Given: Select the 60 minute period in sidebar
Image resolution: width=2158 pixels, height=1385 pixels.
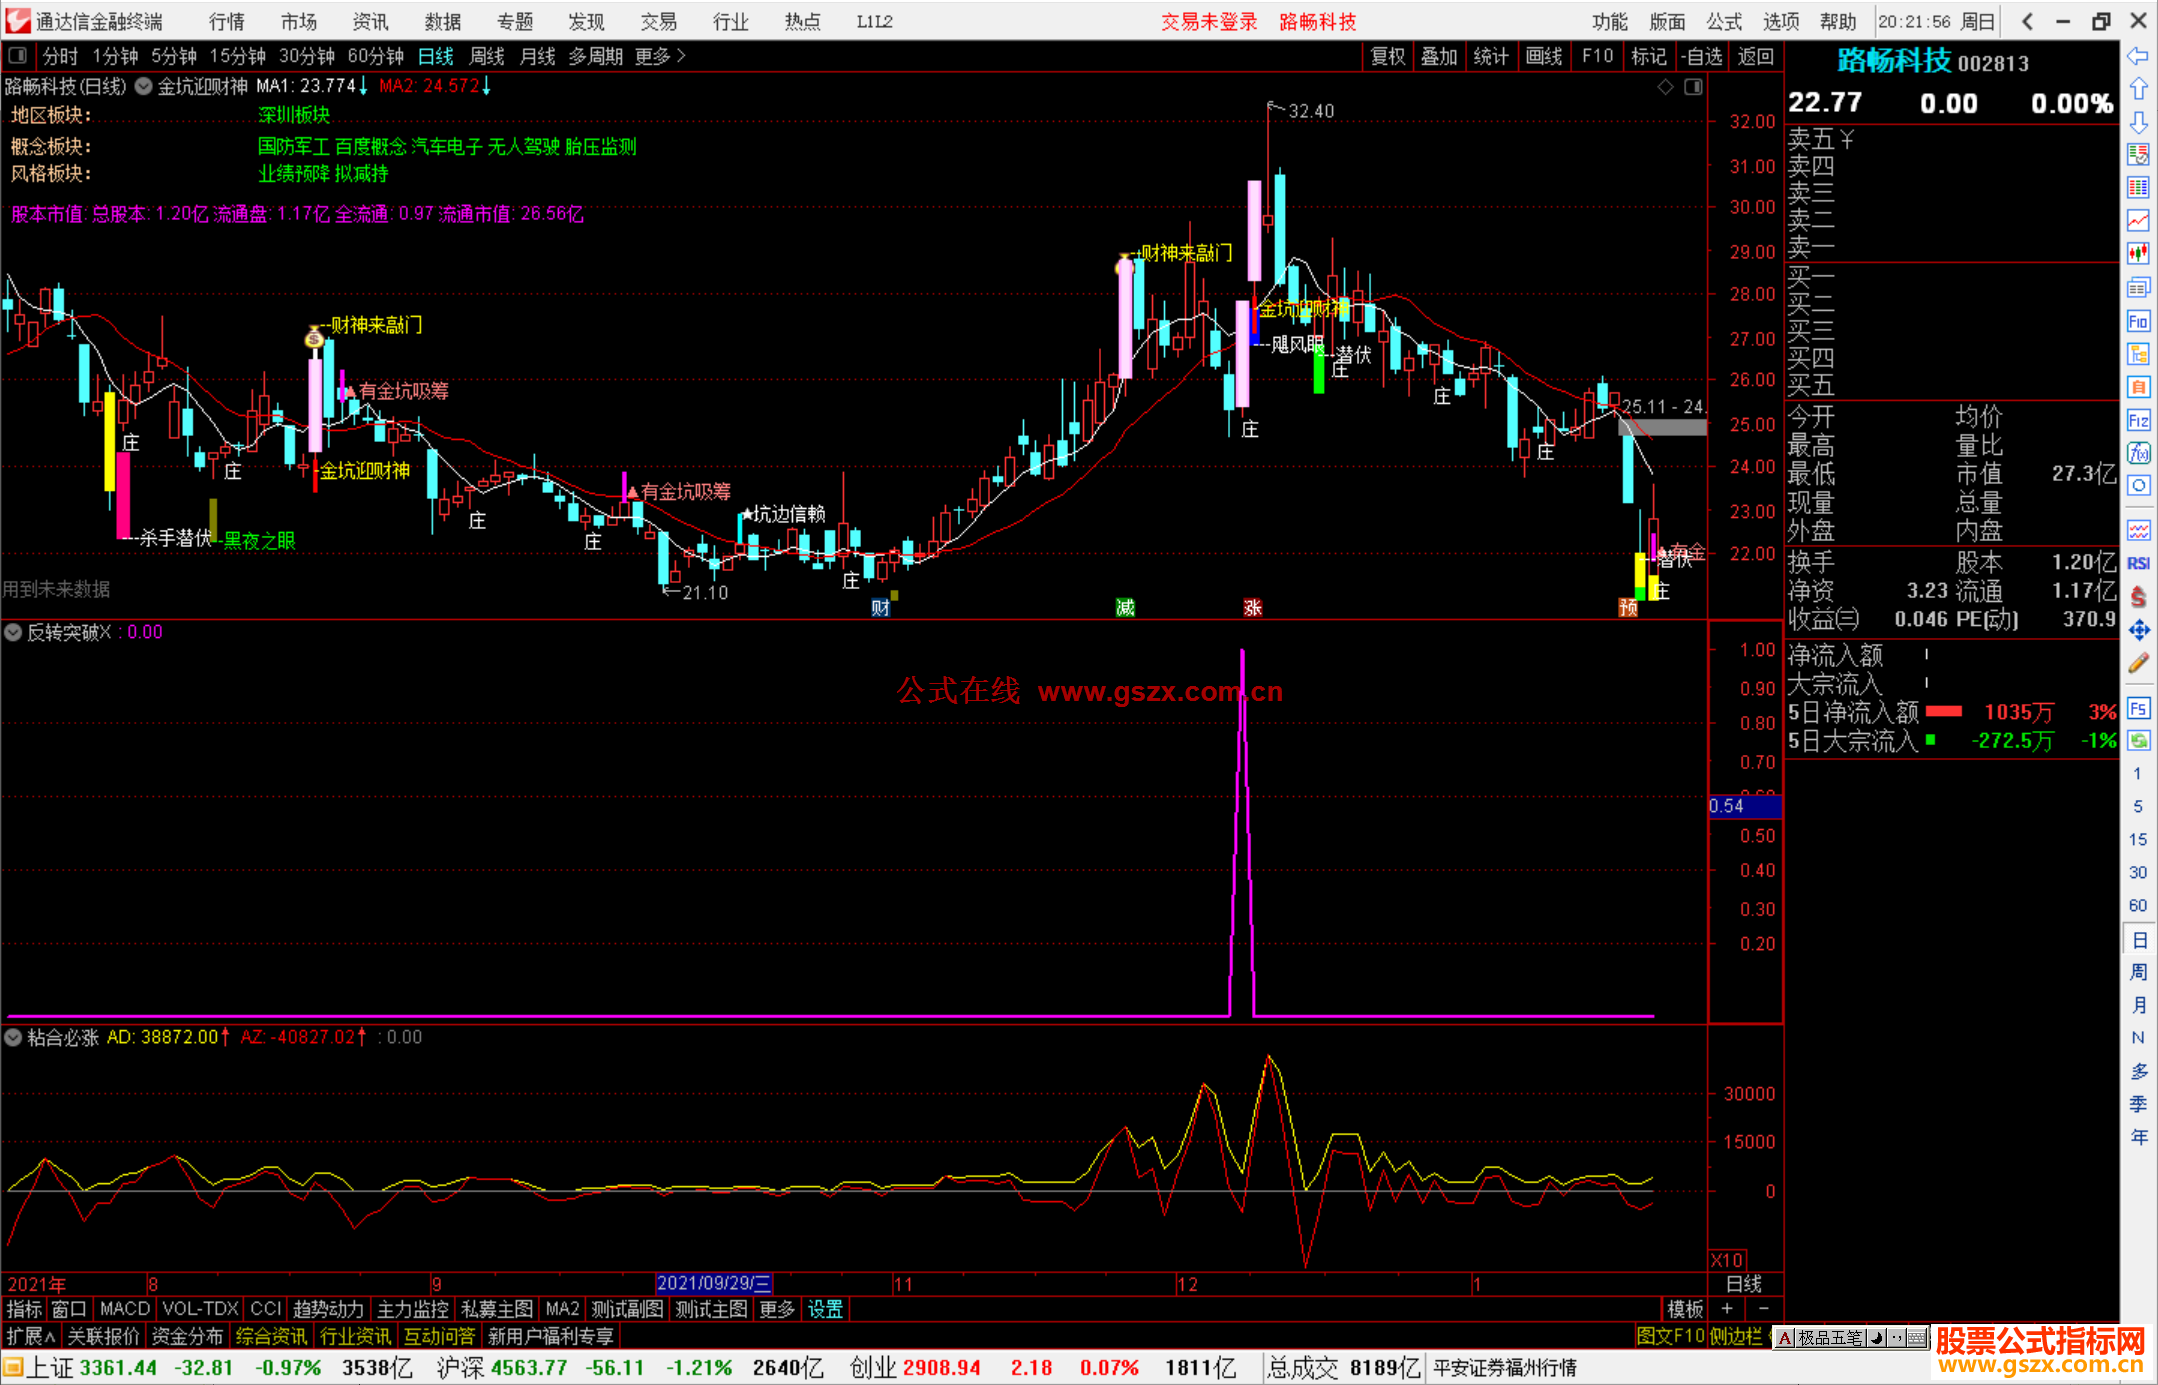Looking at the screenshot, I should click(x=2138, y=905).
